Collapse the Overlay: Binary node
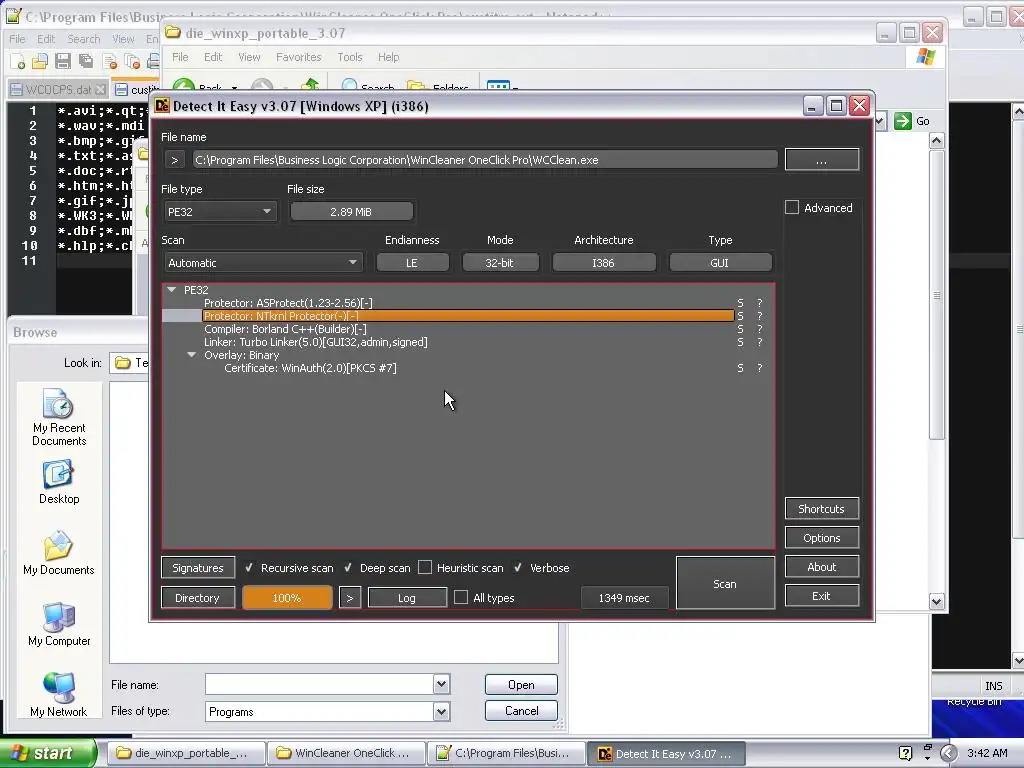The height and width of the screenshot is (768, 1024). 192,355
